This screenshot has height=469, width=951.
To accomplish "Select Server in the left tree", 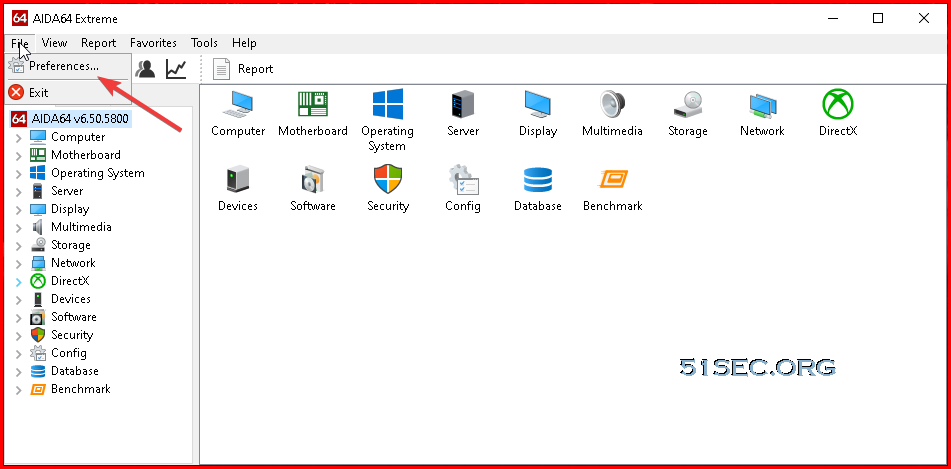I will tap(67, 191).
